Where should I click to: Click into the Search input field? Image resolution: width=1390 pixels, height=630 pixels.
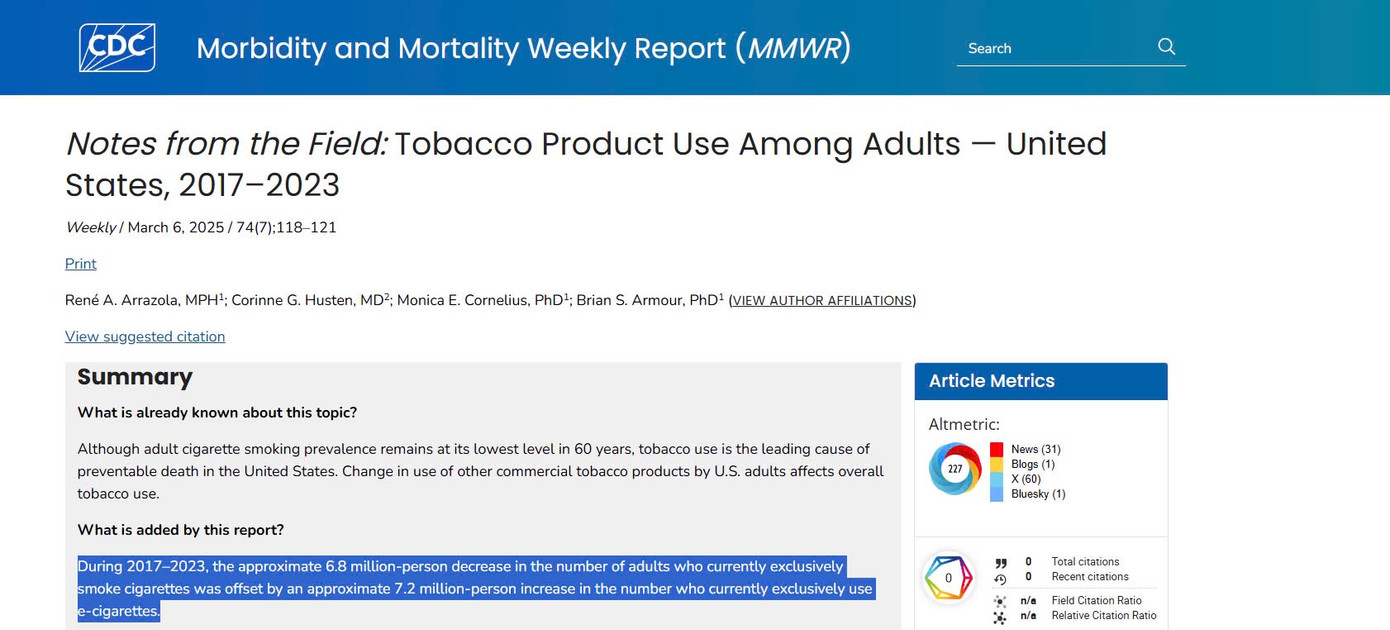point(1055,48)
